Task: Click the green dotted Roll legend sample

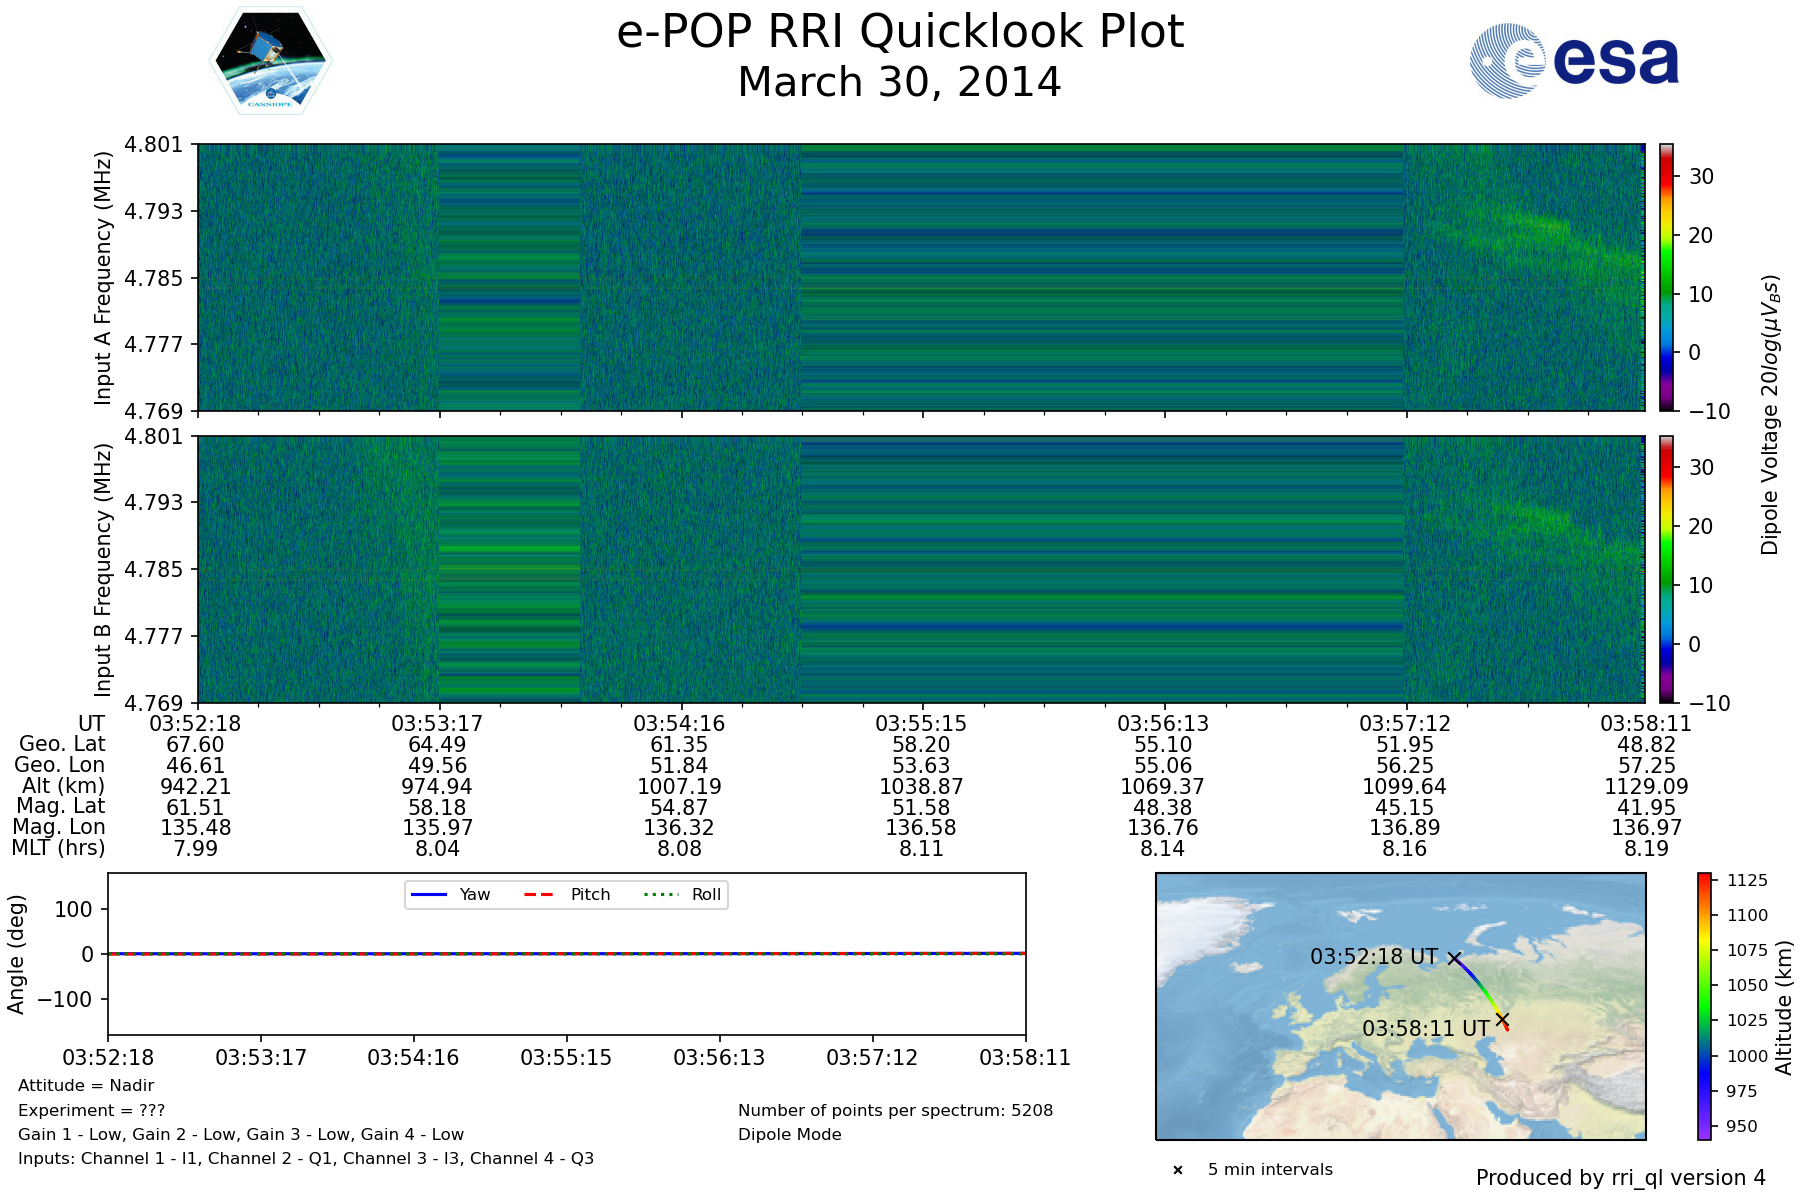Action: [x=660, y=894]
